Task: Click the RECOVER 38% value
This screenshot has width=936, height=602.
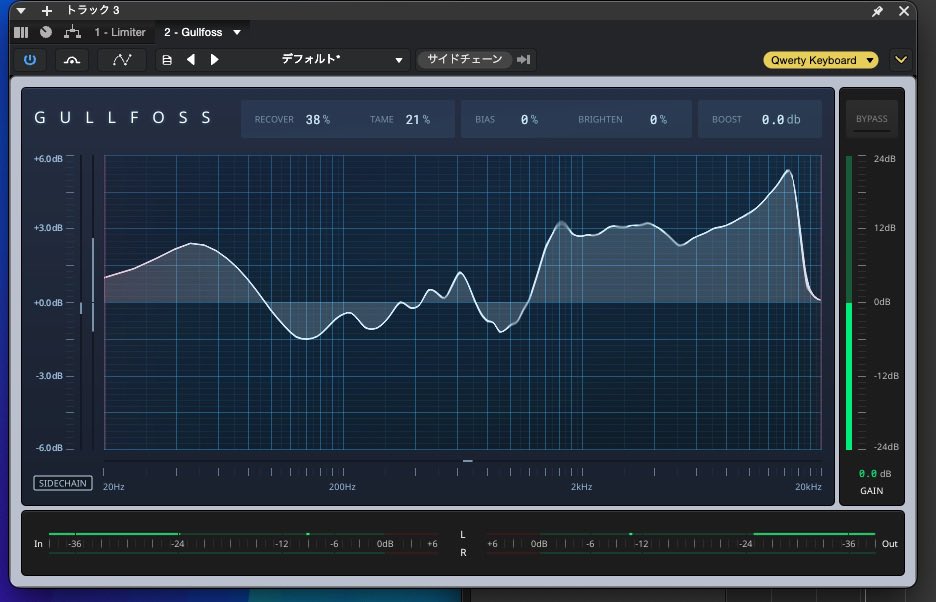Action: point(317,120)
